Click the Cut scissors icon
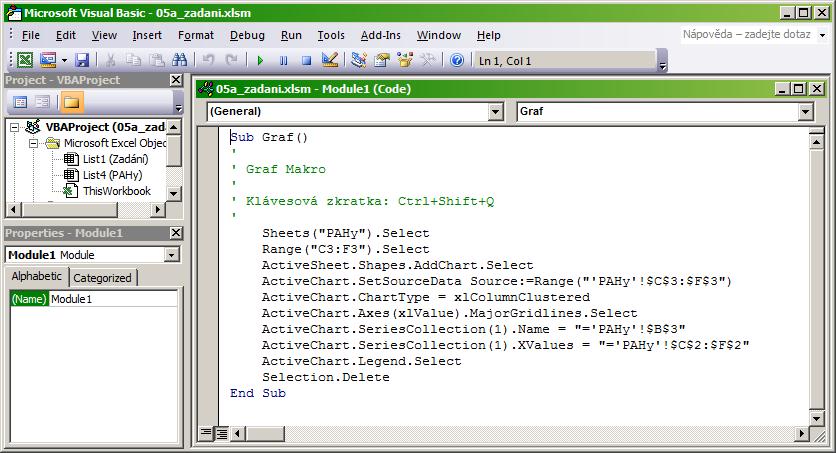 click(x=110, y=60)
